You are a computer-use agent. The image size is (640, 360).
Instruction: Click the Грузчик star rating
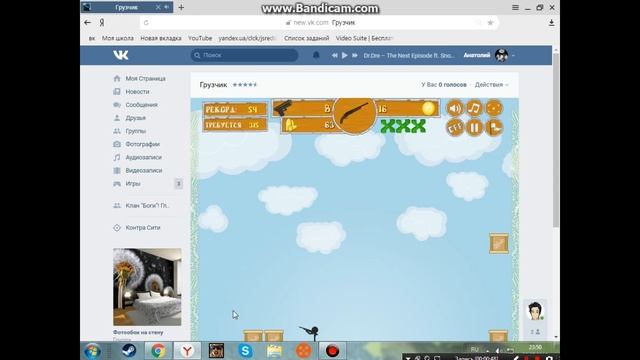click(x=245, y=84)
